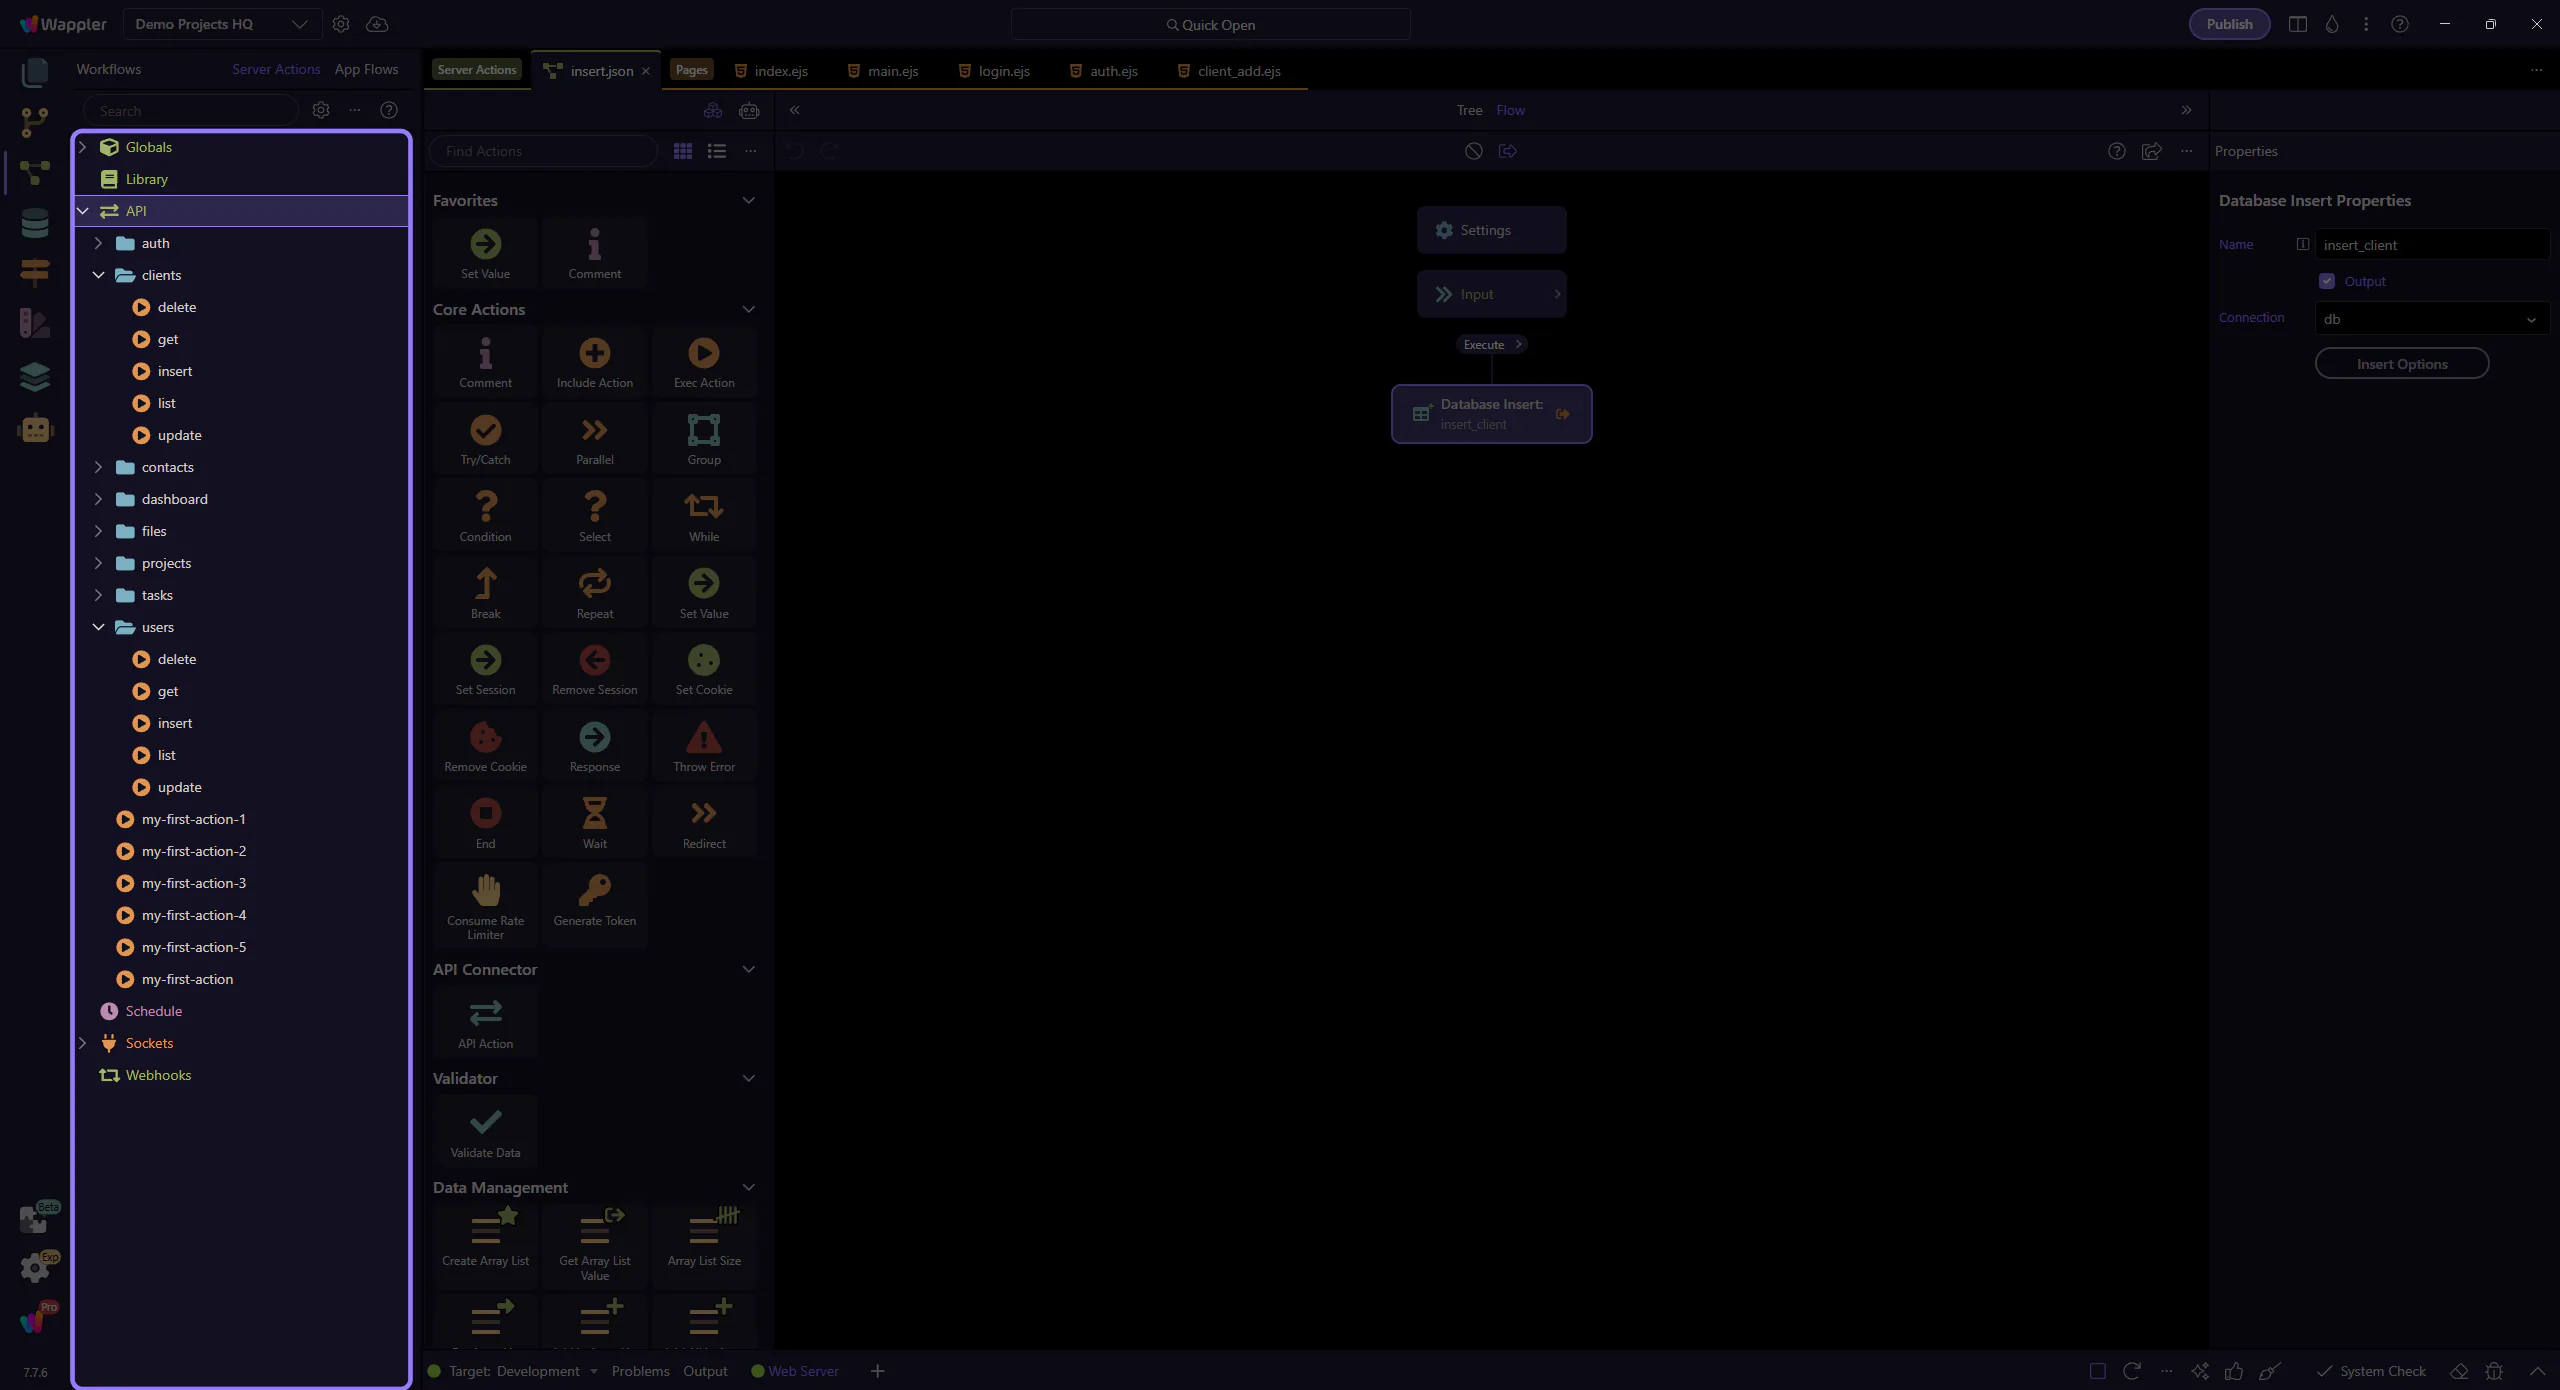This screenshot has width=2560, height=1390.
Task: Click the Try/Catch action icon
Action: click(485, 431)
